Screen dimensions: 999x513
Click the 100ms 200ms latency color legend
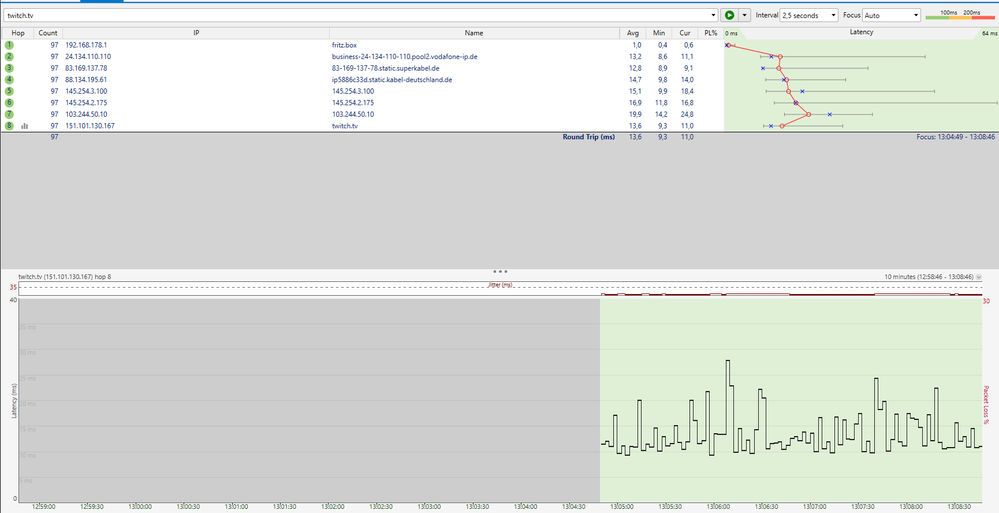click(x=959, y=15)
